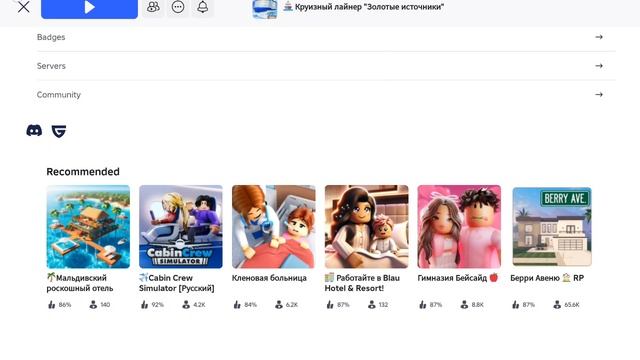This screenshot has height=360, width=640.
Task: Open the cruise liner game thumbnail
Action: tap(265, 9)
